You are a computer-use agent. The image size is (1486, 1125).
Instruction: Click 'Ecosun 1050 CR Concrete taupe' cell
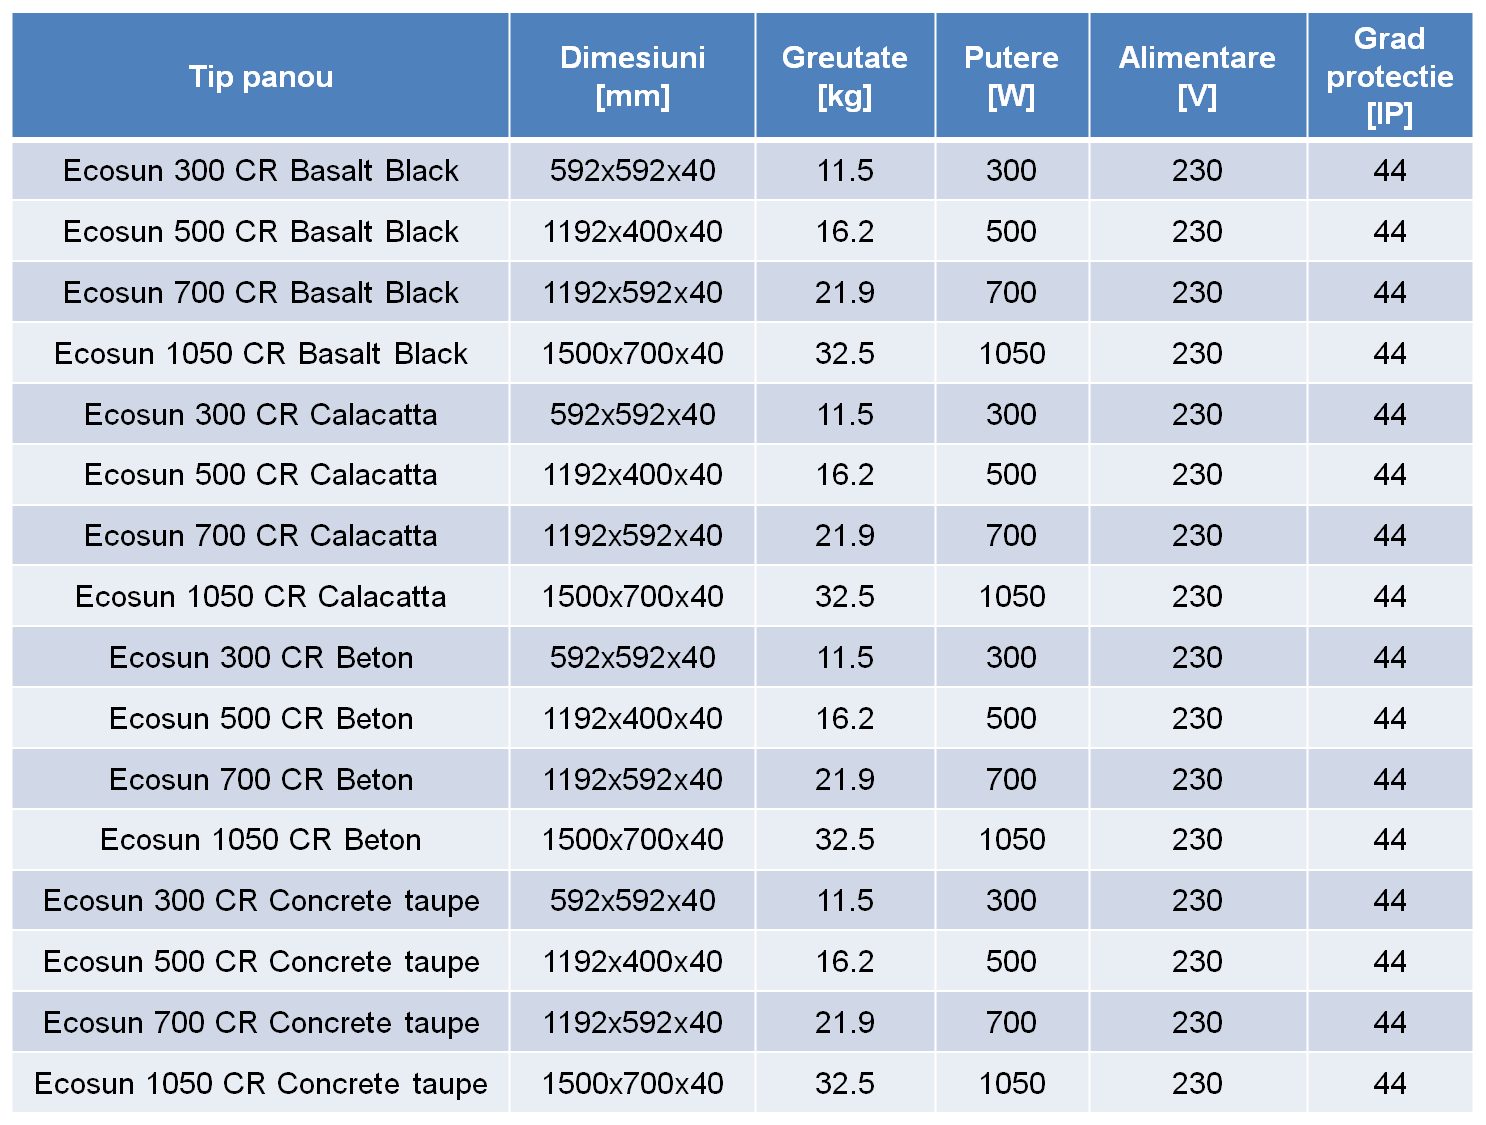point(260,1084)
